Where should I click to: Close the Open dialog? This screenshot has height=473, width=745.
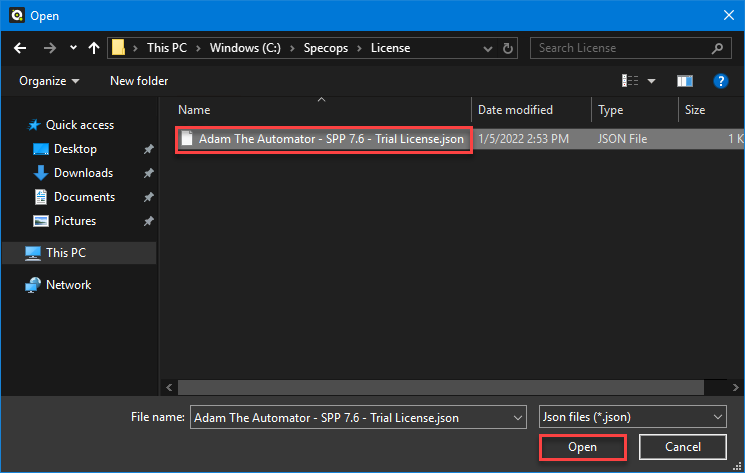(x=729, y=15)
